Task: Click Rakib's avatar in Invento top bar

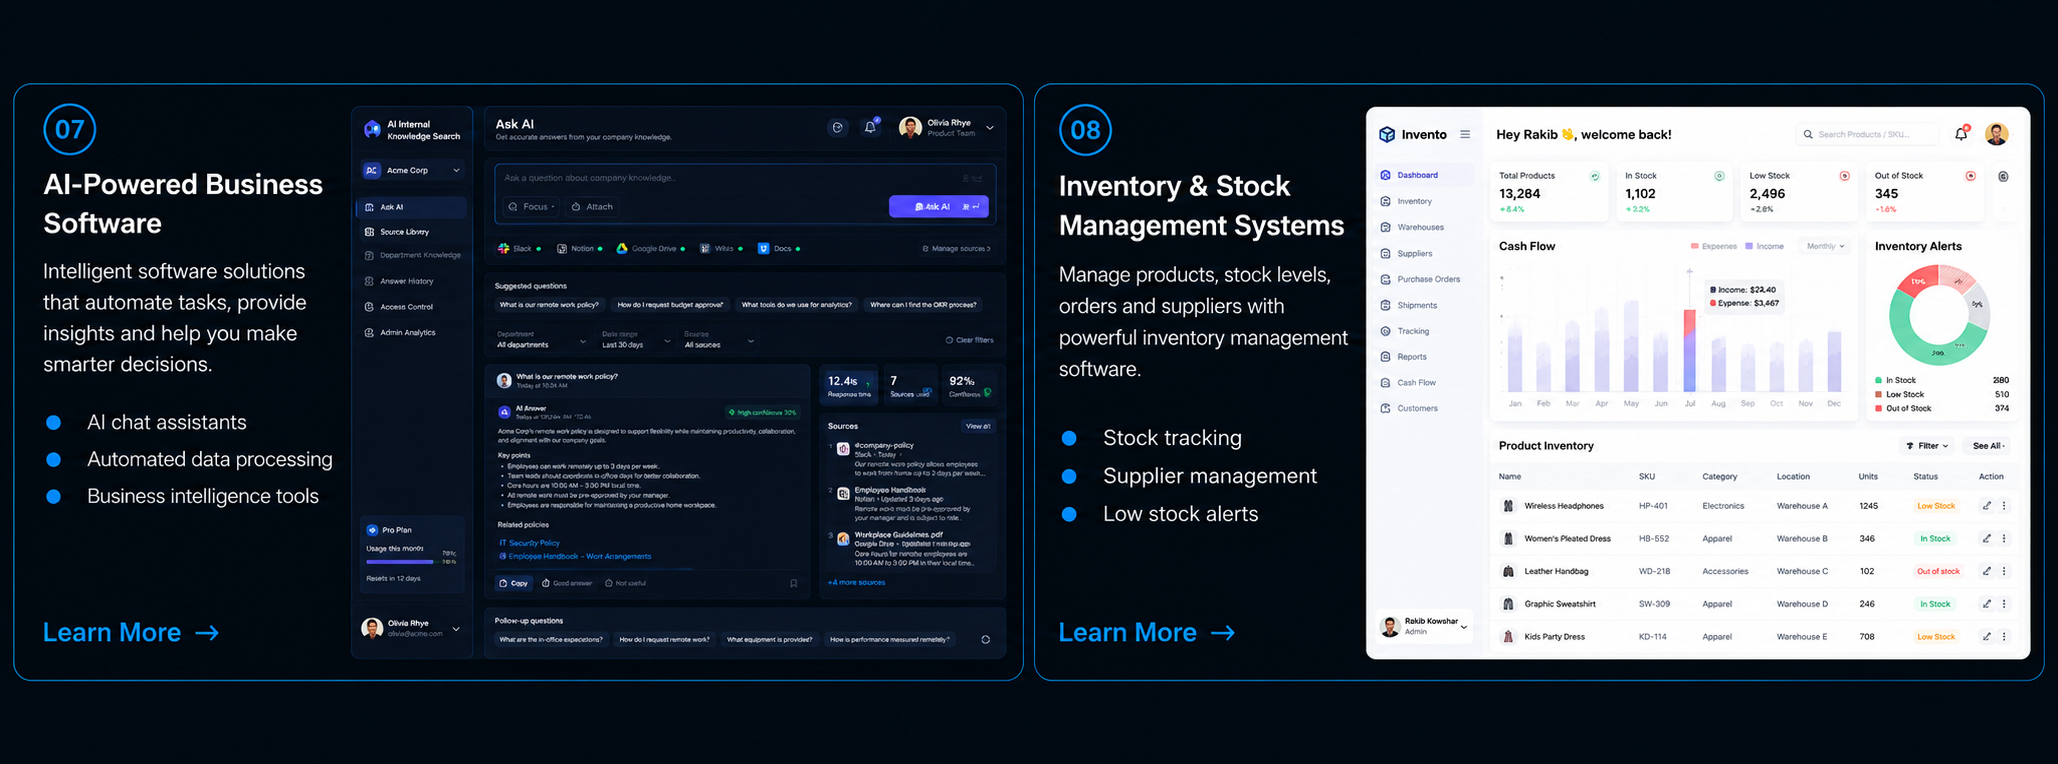Action: tap(1997, 134)
